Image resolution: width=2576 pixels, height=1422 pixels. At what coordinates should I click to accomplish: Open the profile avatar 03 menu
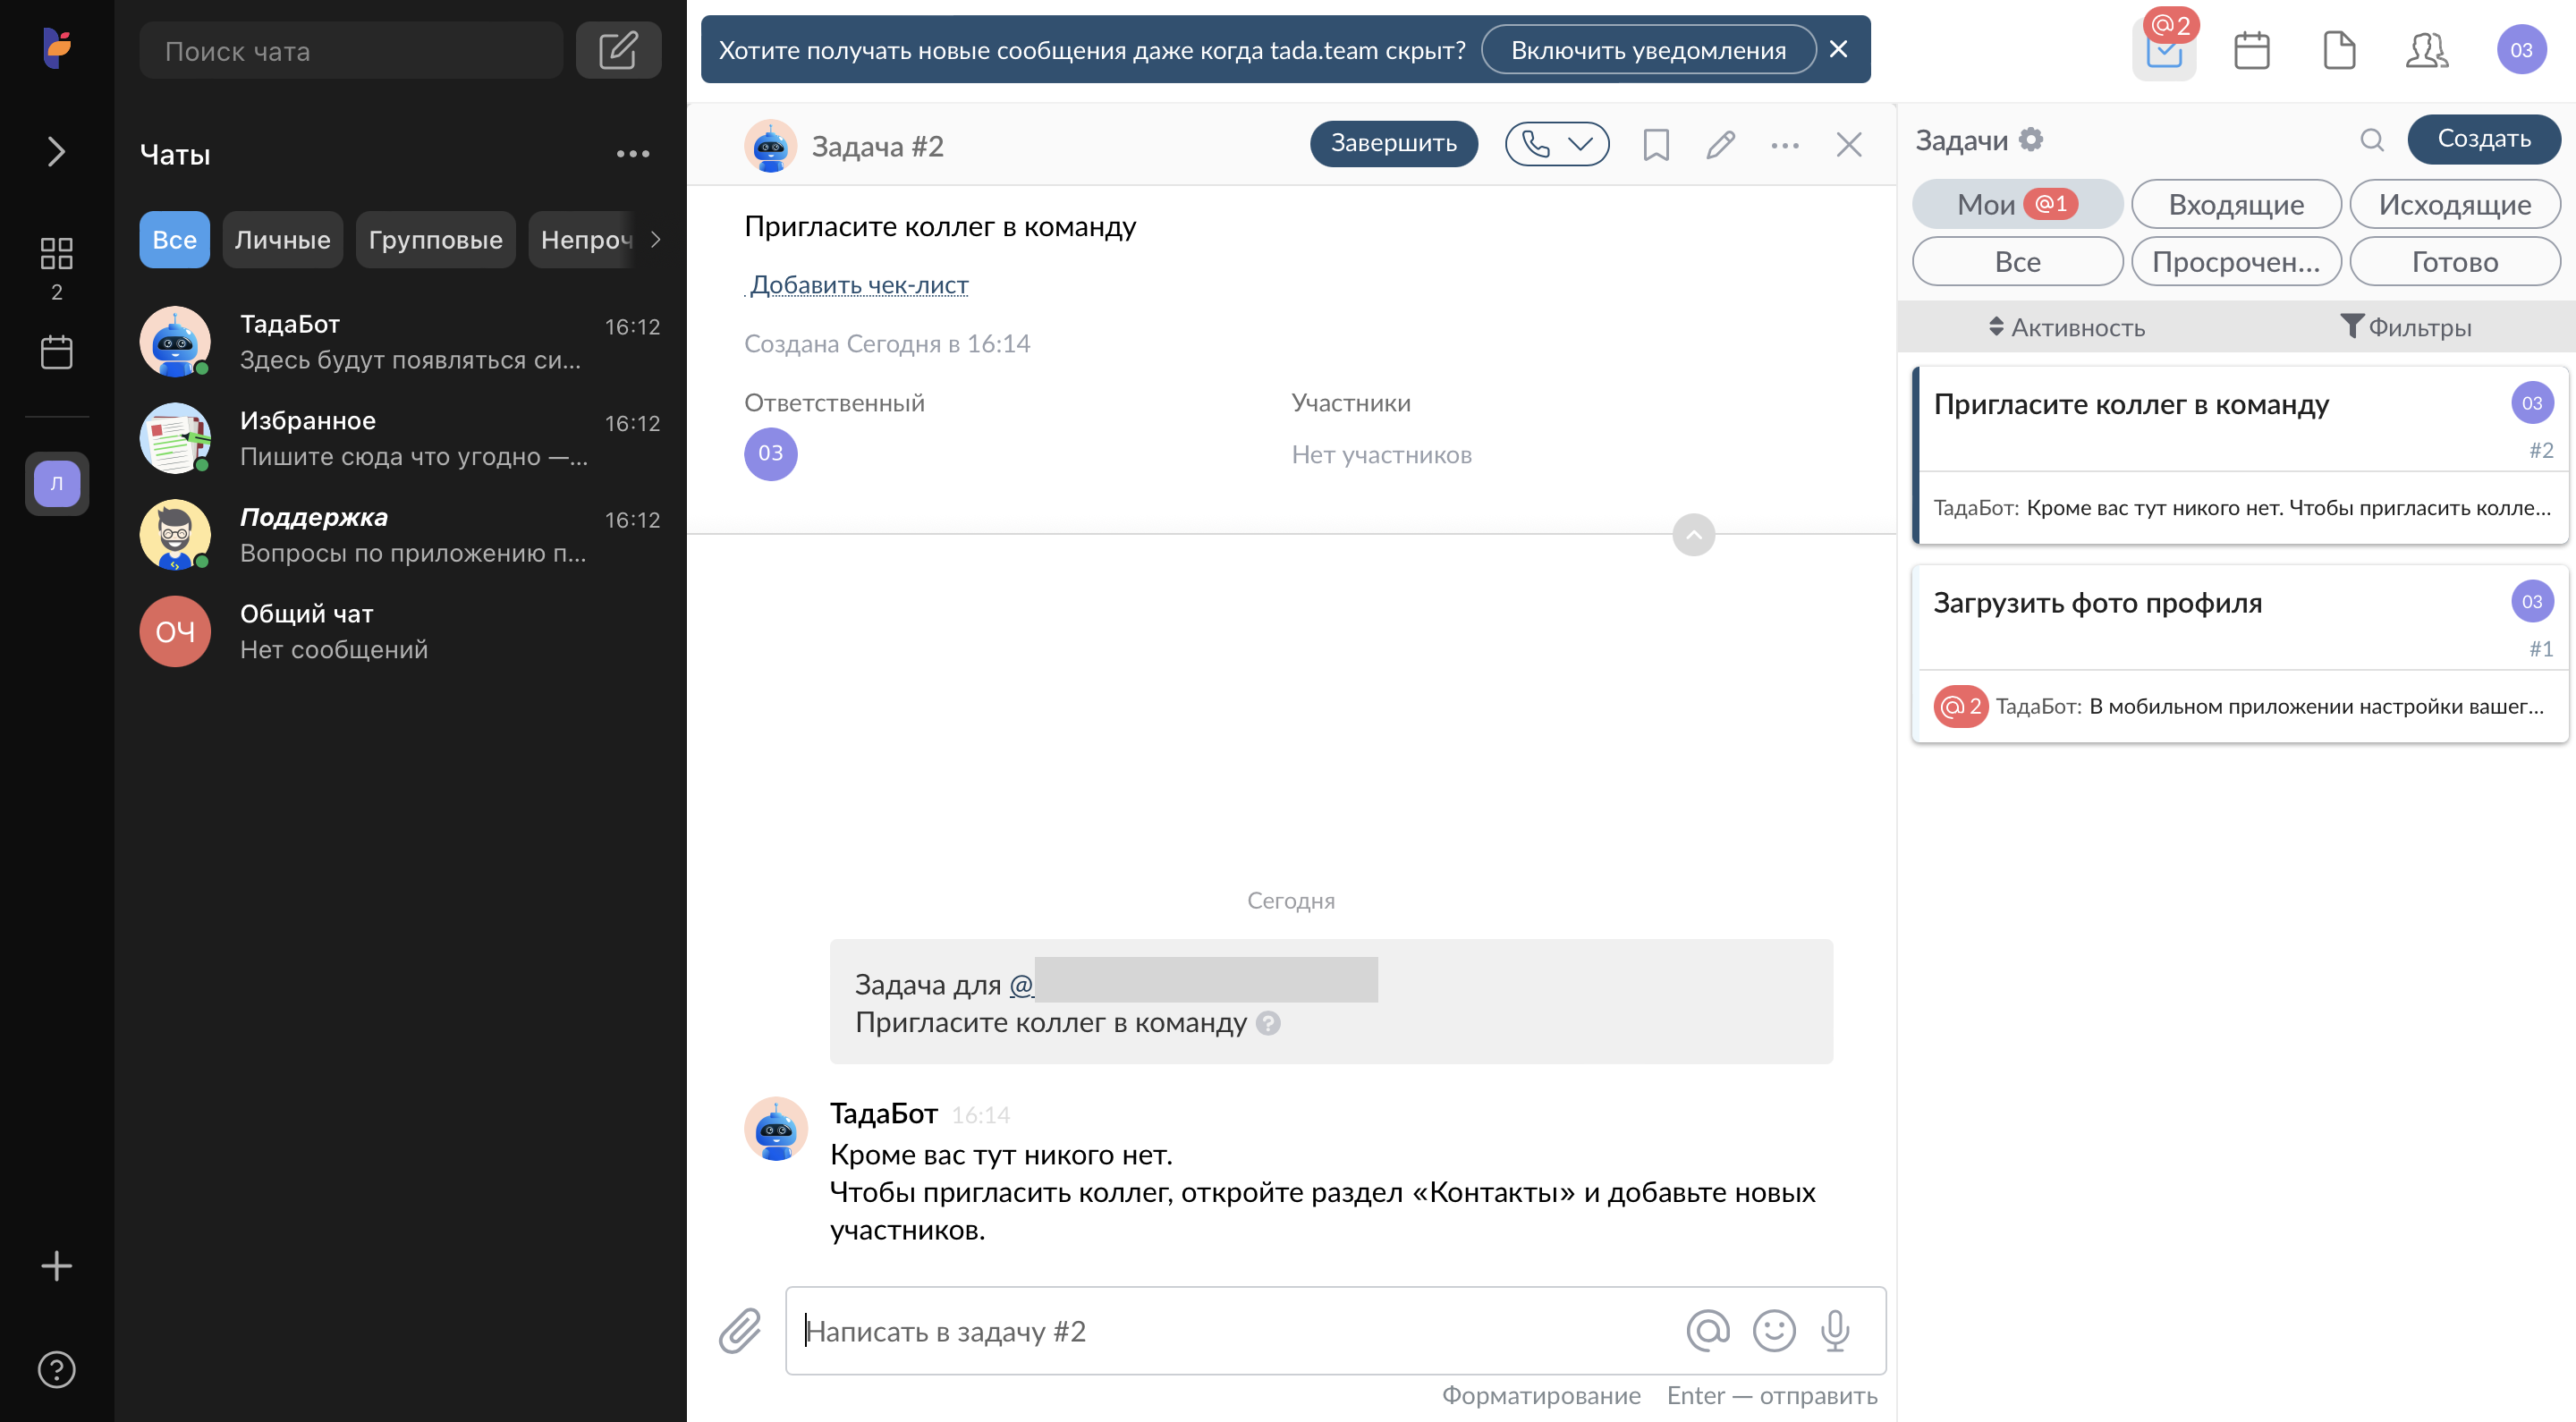click(x=2521, y=50)
